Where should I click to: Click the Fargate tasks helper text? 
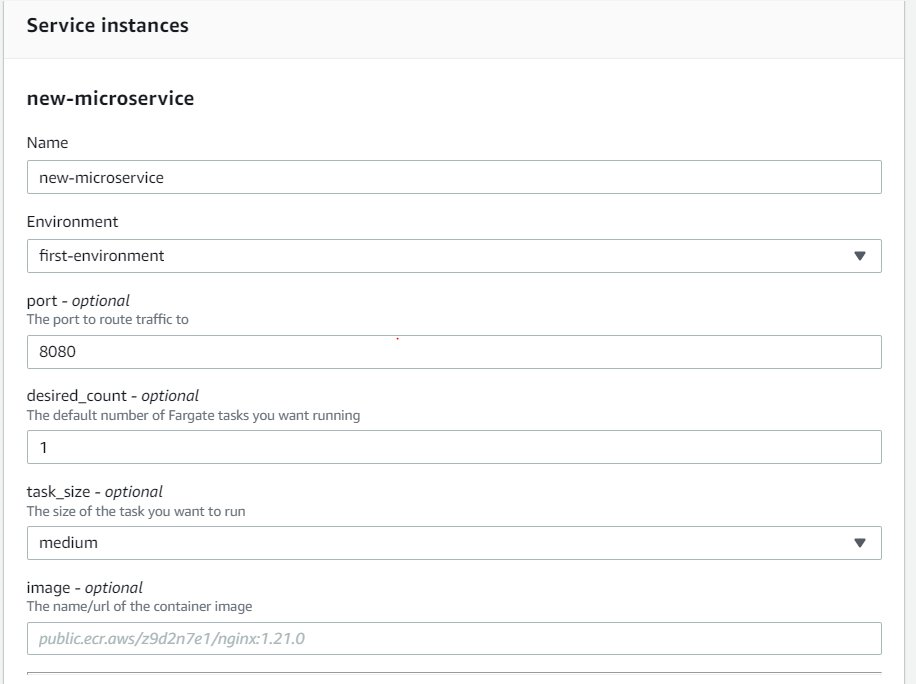click(193, 415)
